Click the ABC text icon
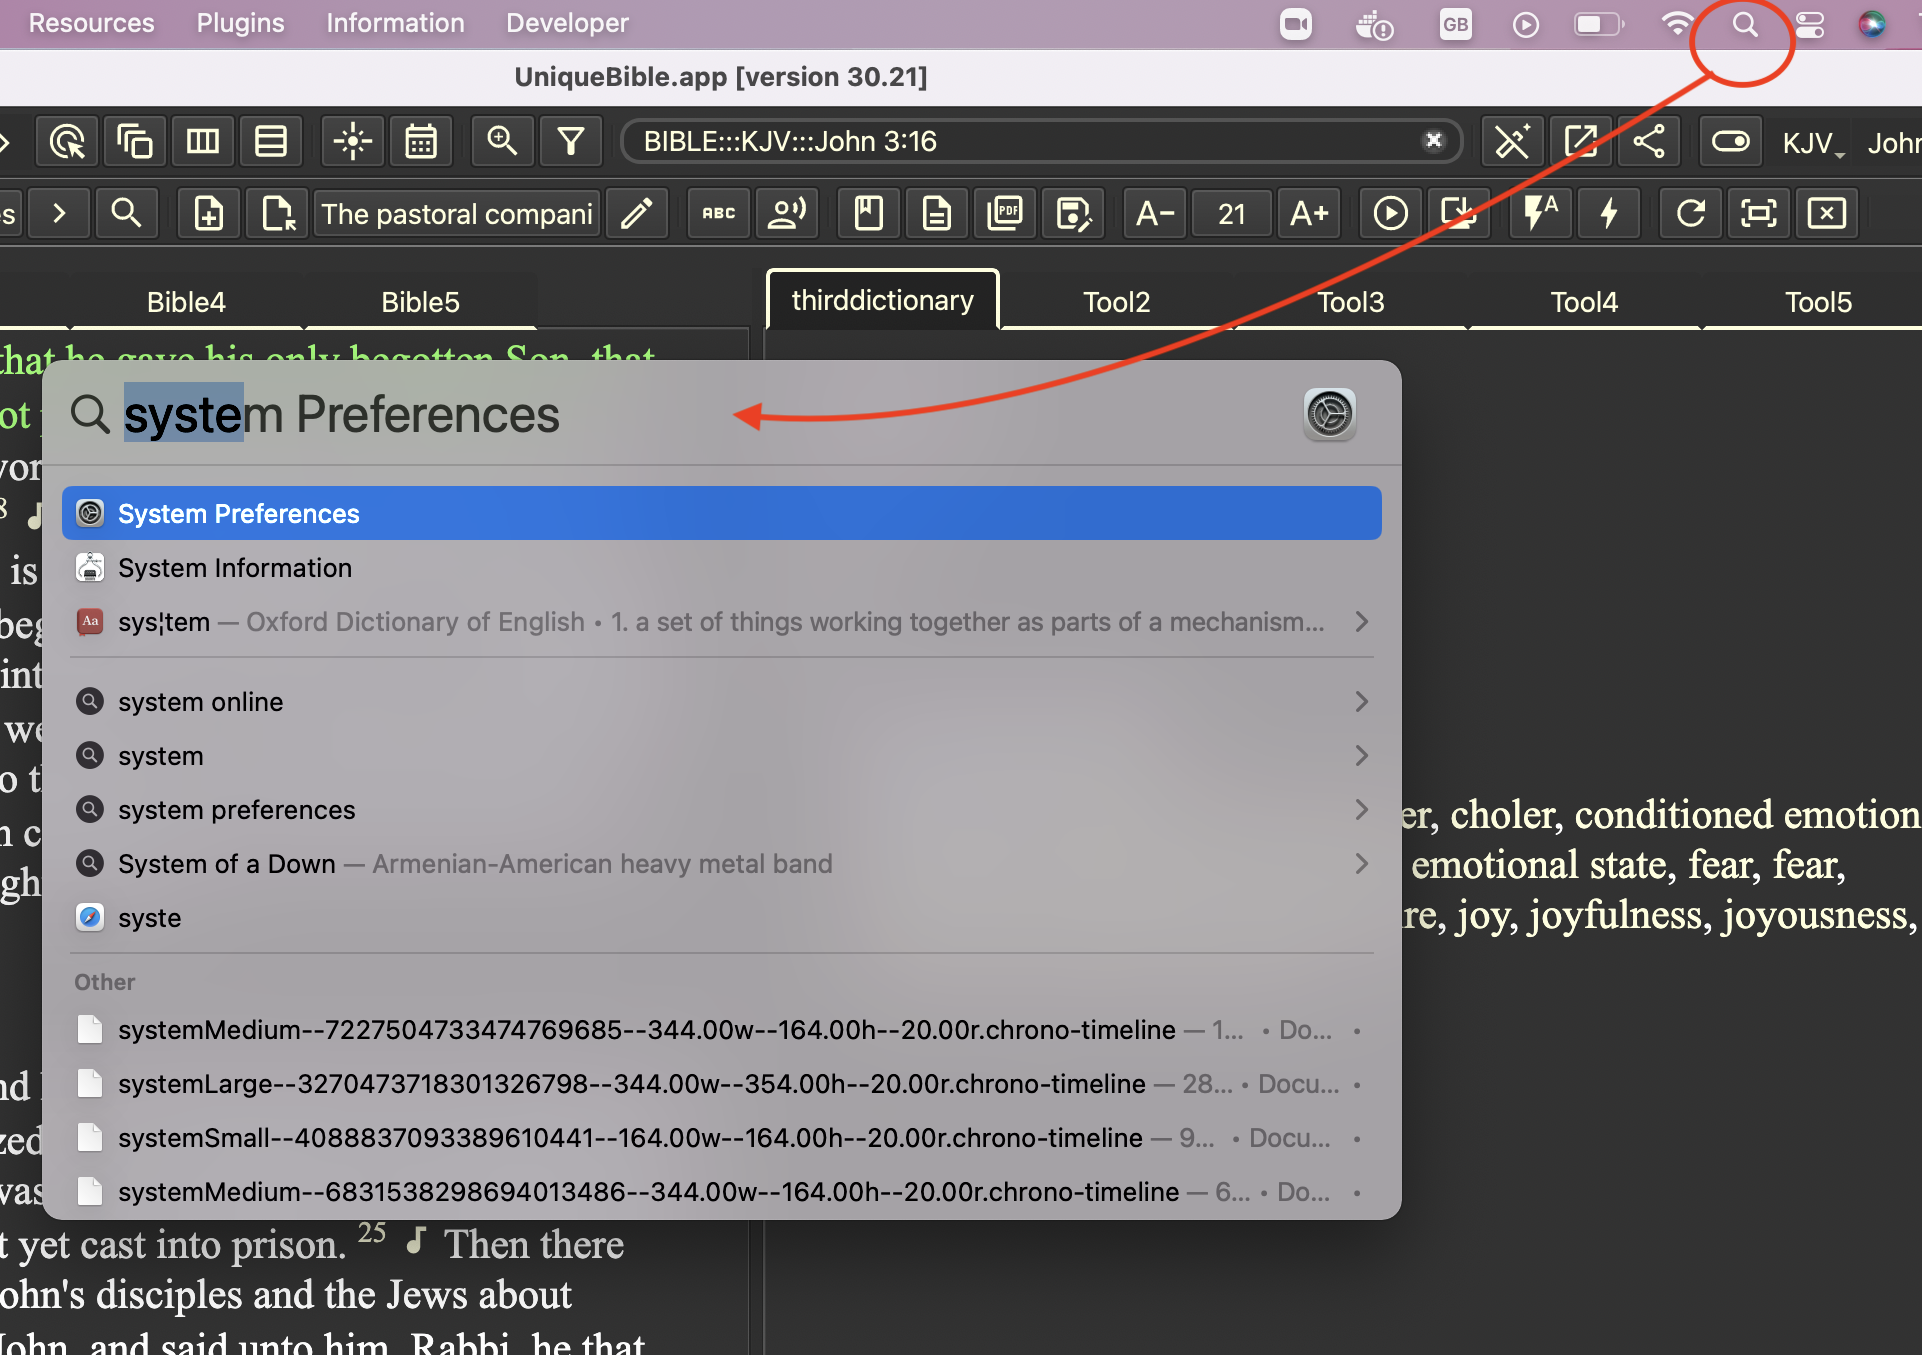The height and width of the screenshot is (1355, 1922). [x=718, y=213]
